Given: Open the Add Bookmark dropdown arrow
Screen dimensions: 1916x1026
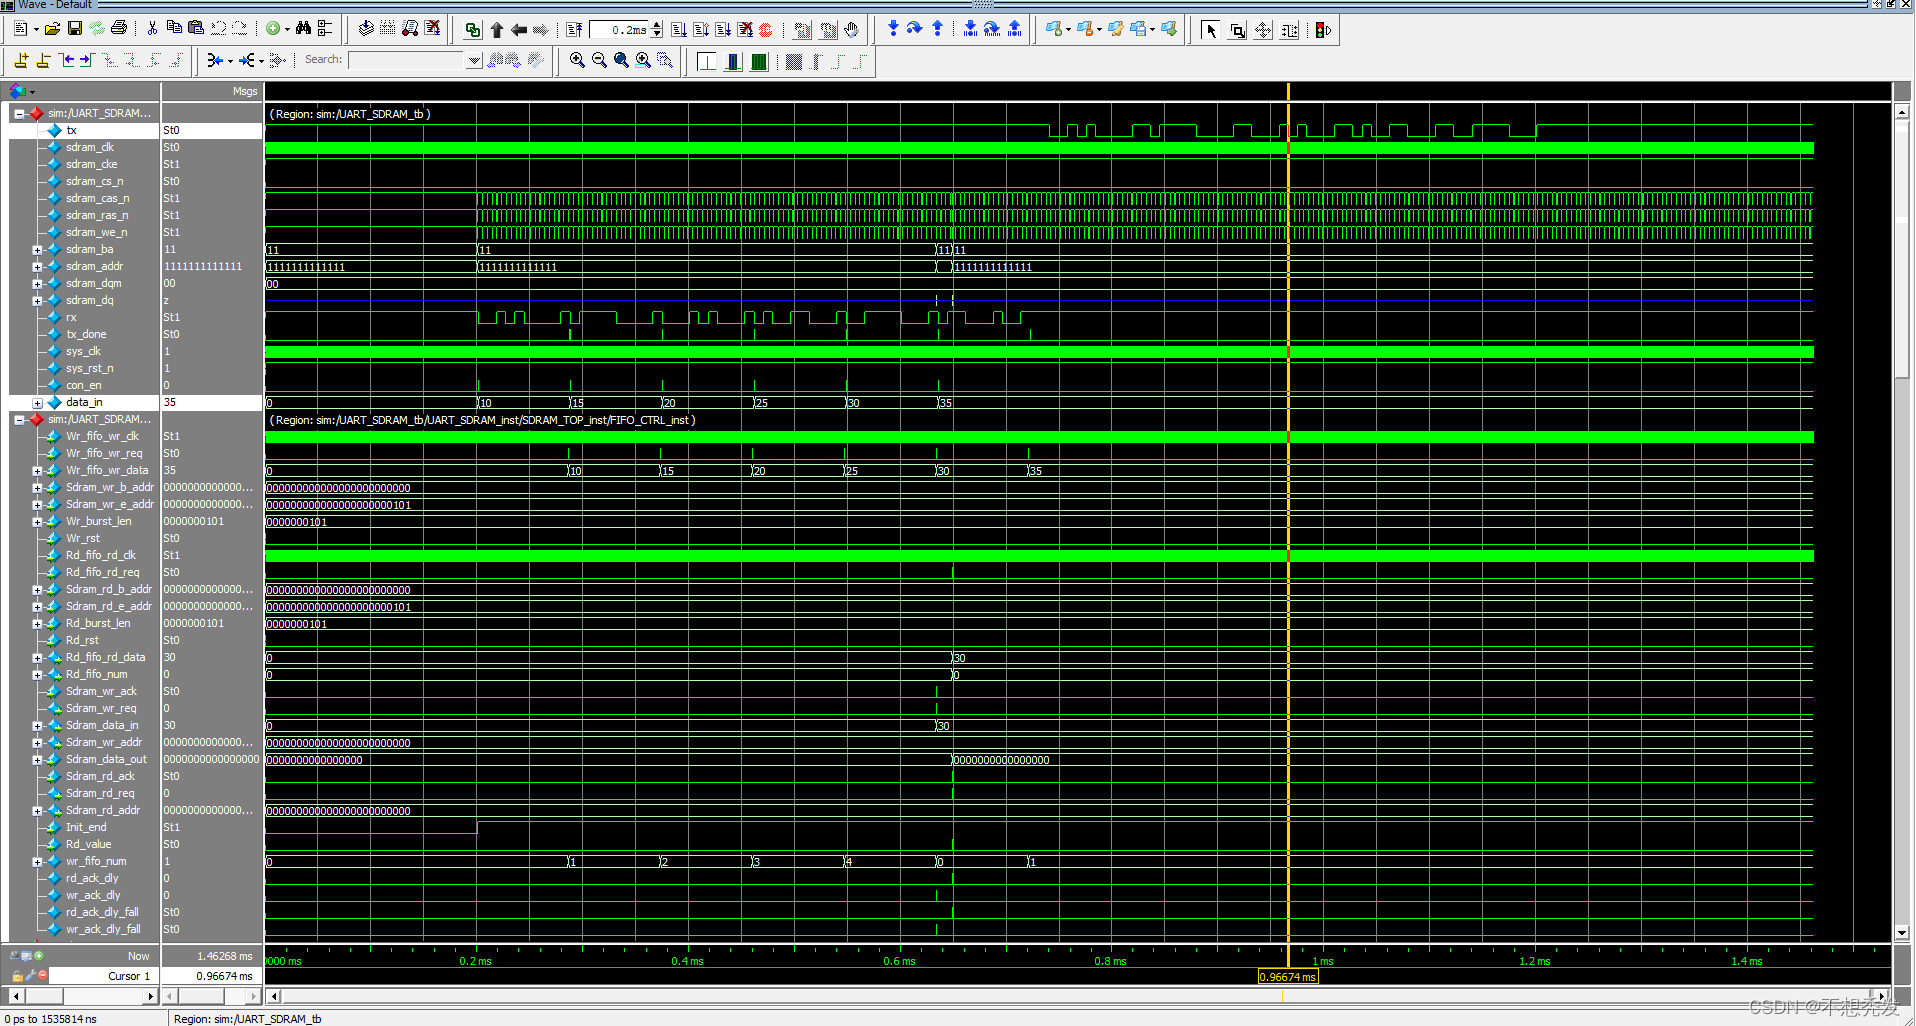Looking at the screenshot, I should click(1068, 29).
